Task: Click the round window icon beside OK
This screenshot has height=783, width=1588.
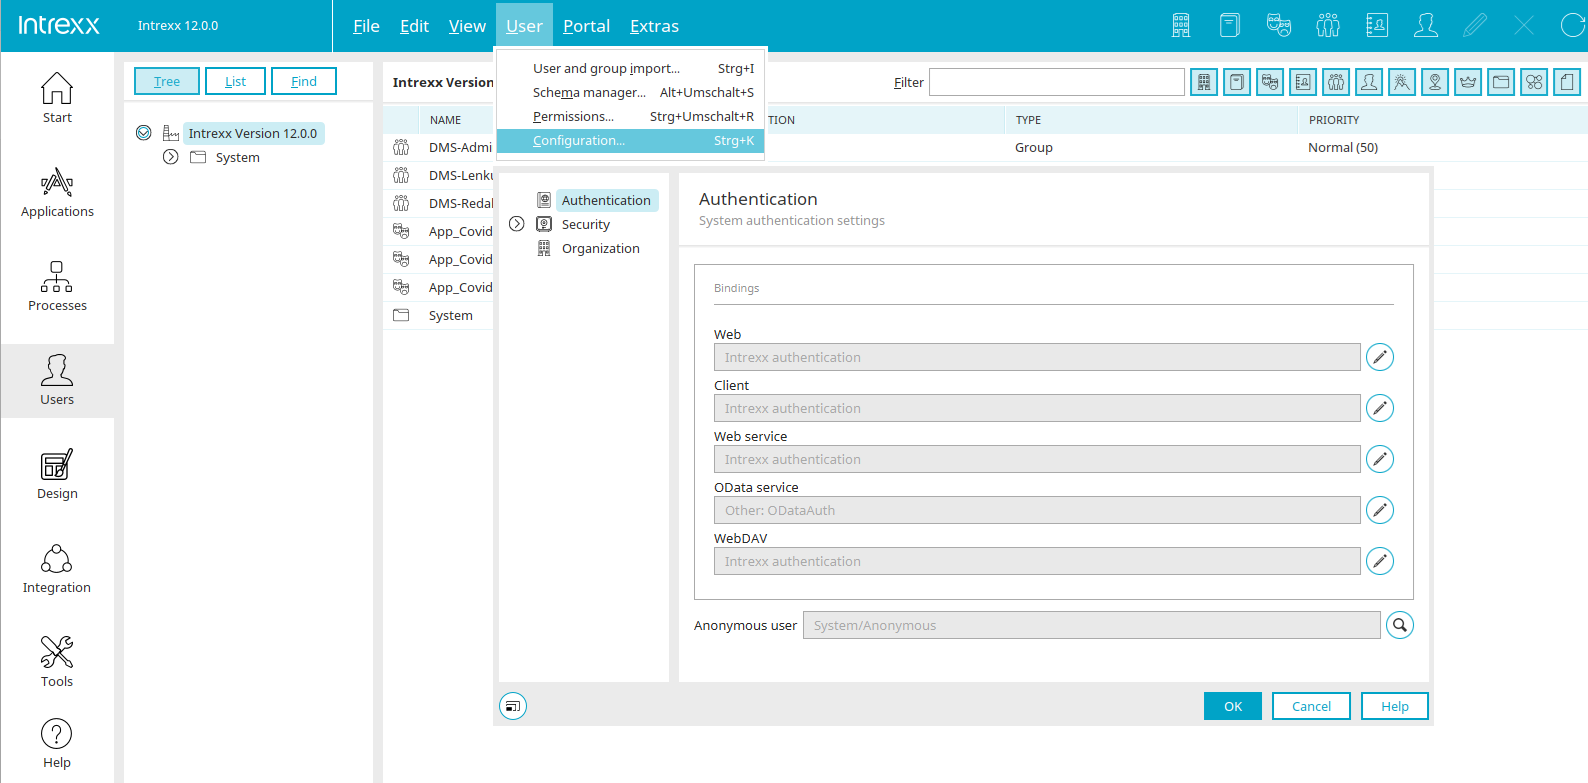Action: click(513, 706)
